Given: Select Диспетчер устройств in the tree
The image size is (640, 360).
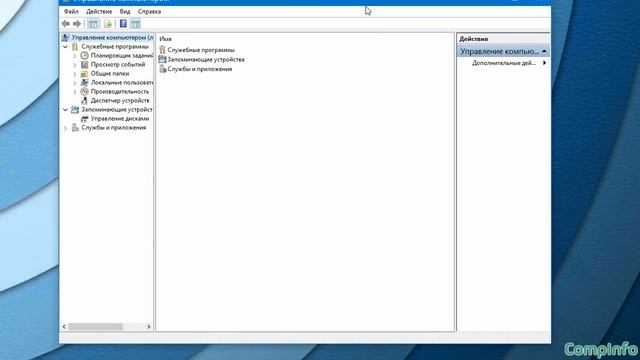Looking at the screenshot, I should tap(120, 100).
